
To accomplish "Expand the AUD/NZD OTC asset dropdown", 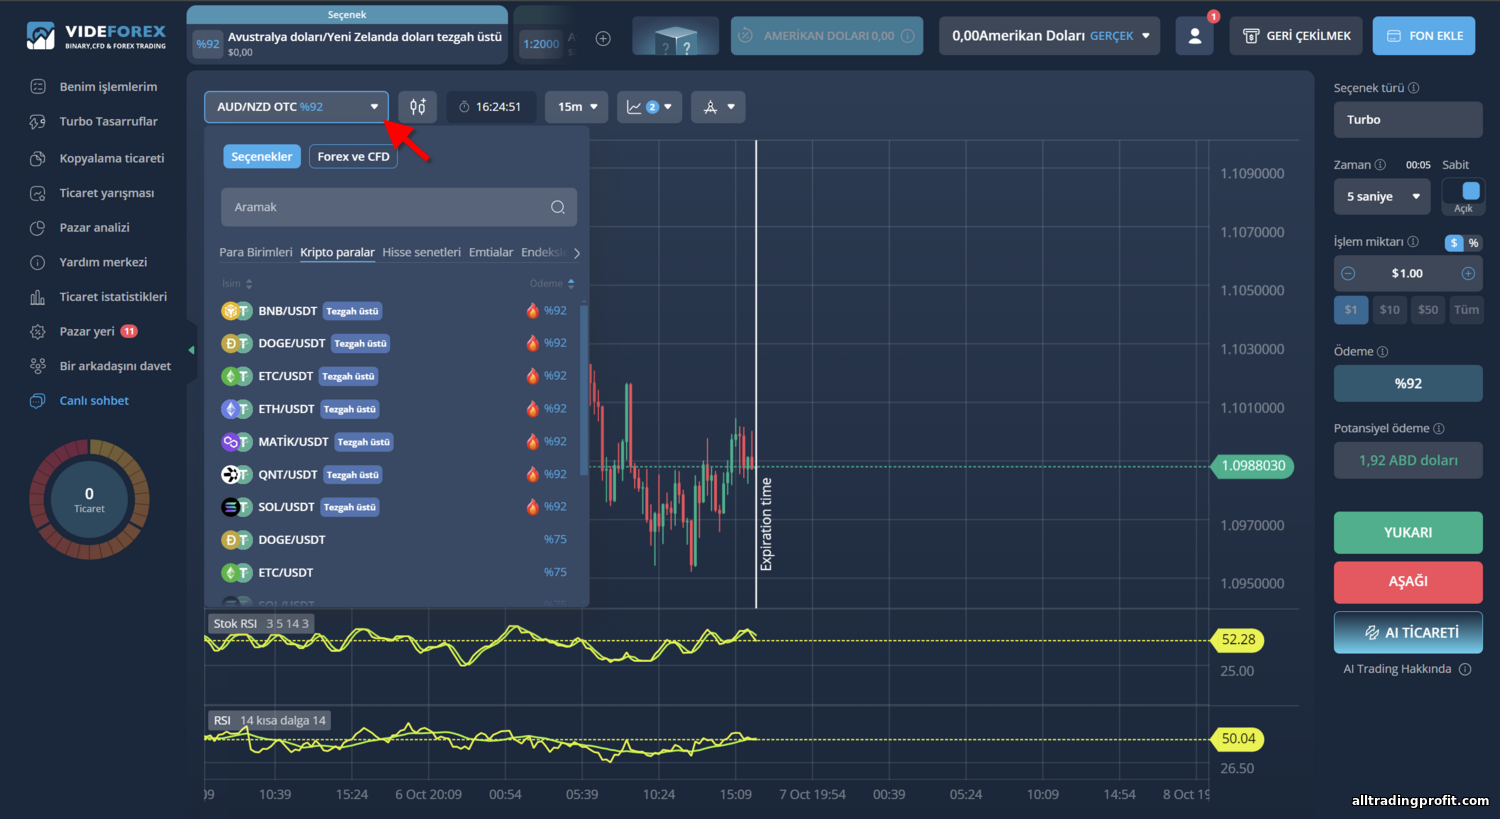I will [x=296, y=107].
